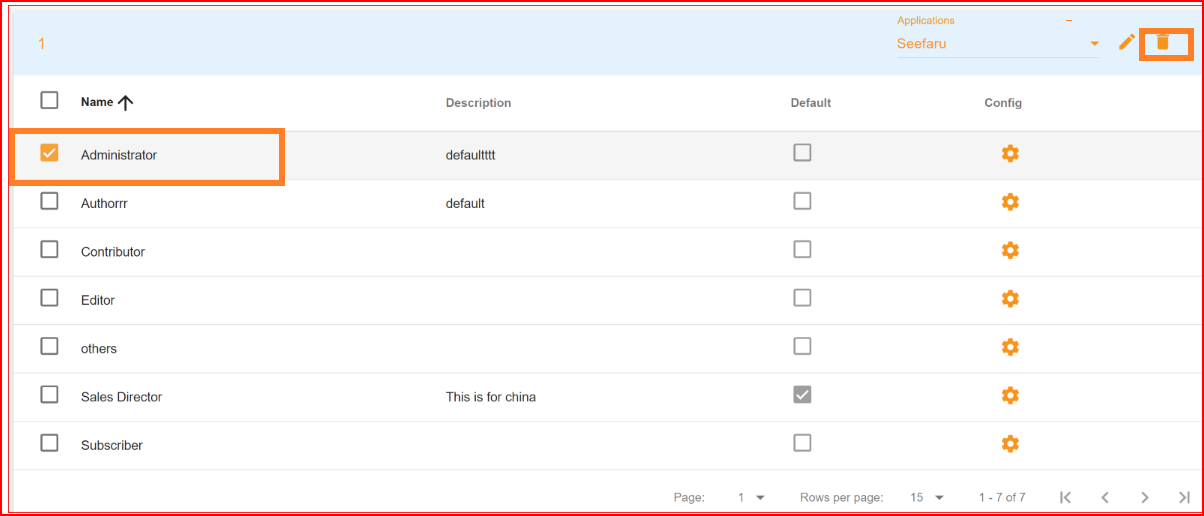The height and width of the screenshot is (516, 1204).
Task: Open config gear for Administrator
Action: [x=1010, y=153]
